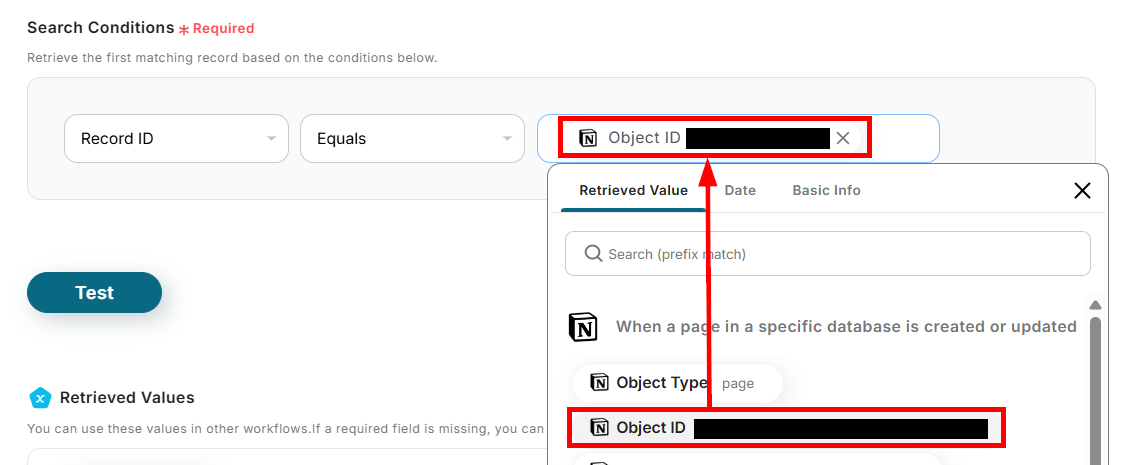Viewport: 1129px width, 465px height.
Task: Click the Test button
Action: (94, 292)
